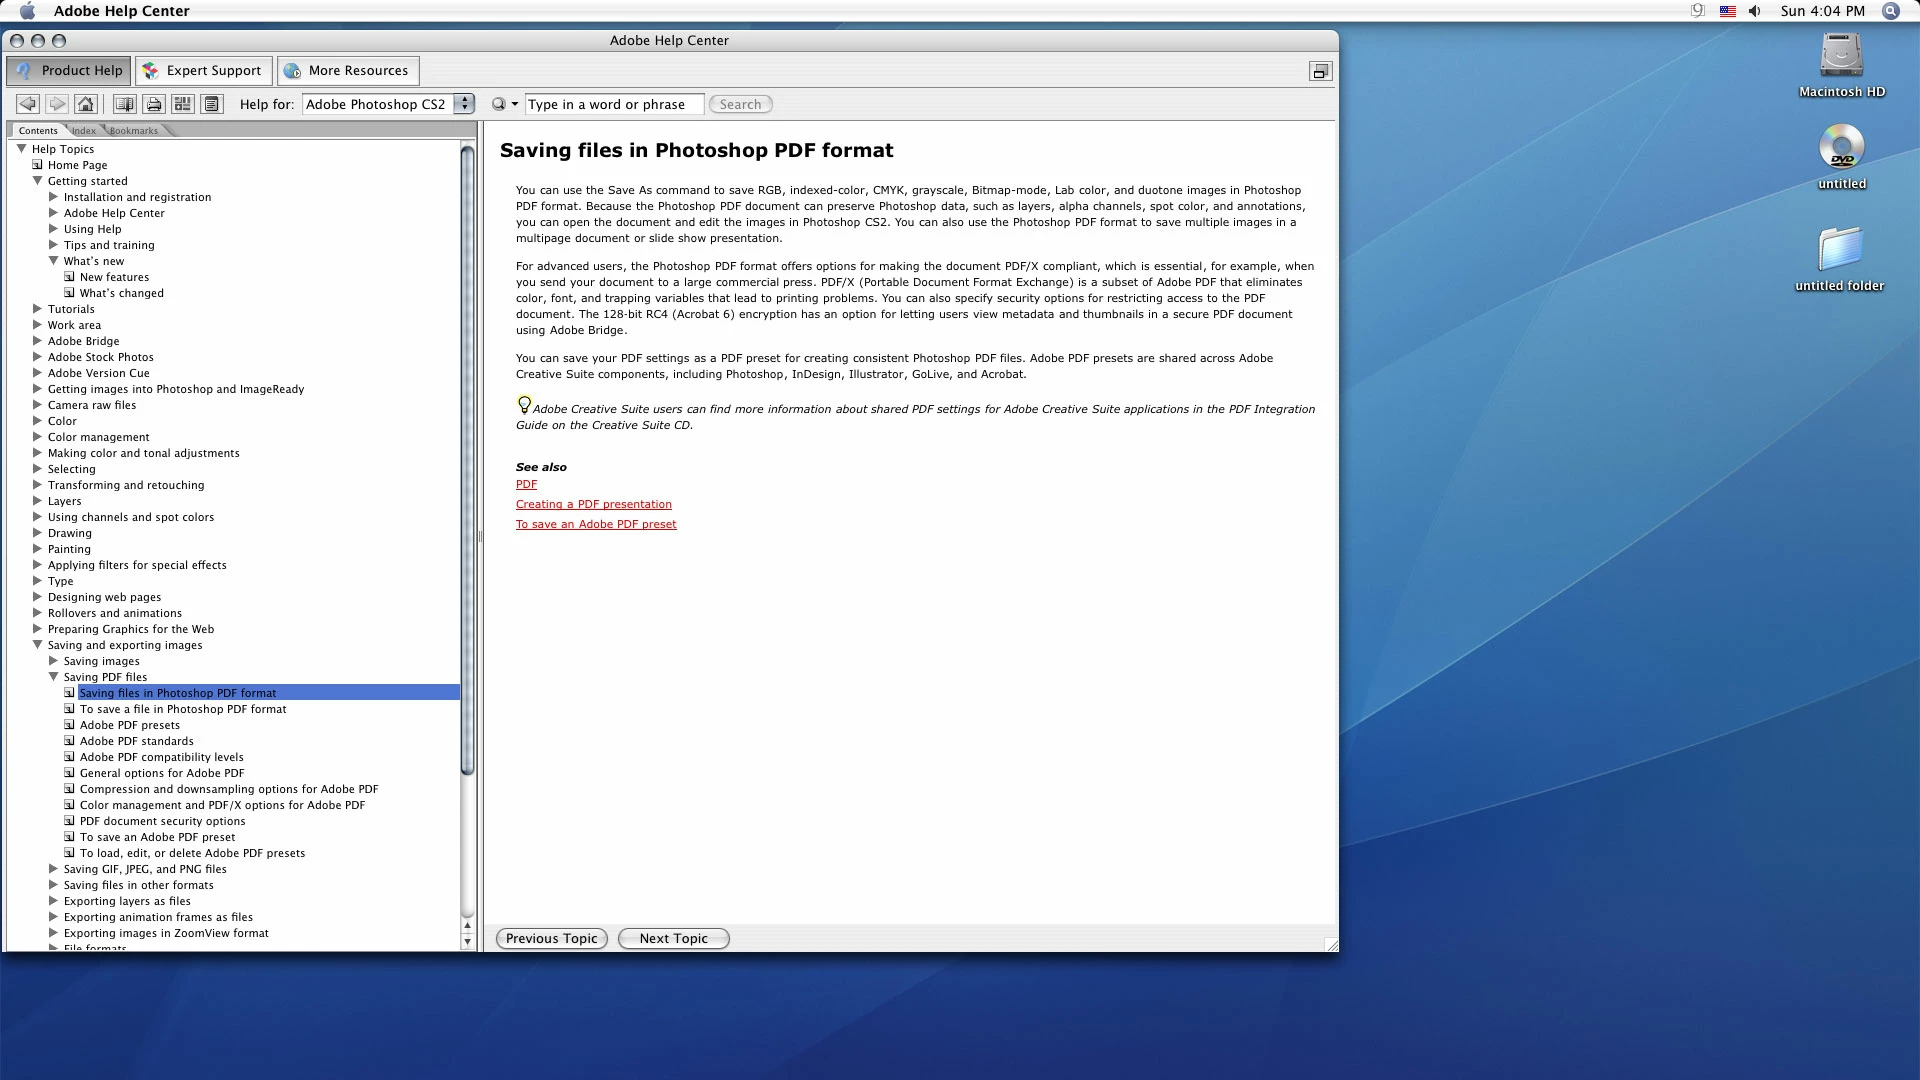Click the open book bookmark icon

pos(124,104)
